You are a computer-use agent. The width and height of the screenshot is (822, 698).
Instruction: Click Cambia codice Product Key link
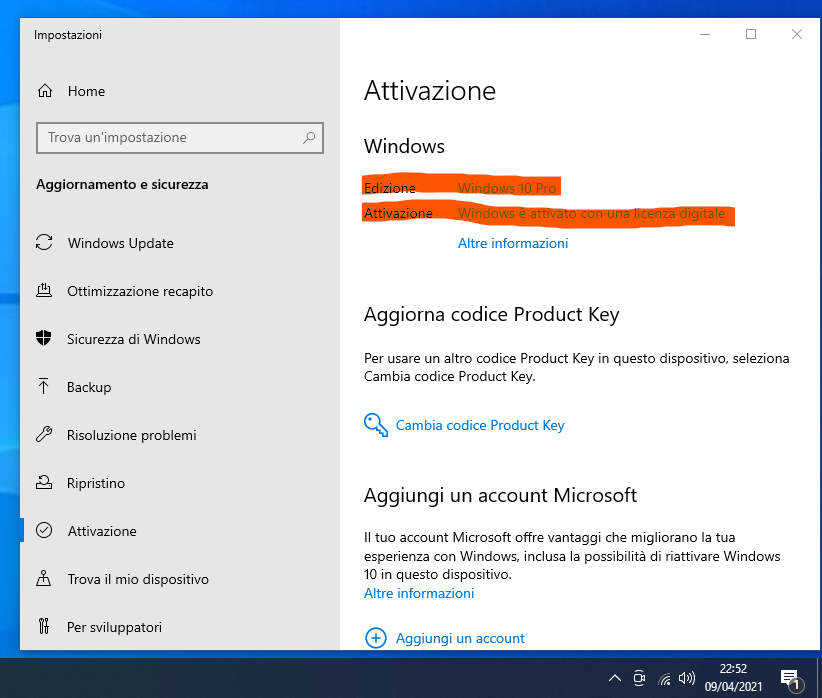click(x=480, y=425)
